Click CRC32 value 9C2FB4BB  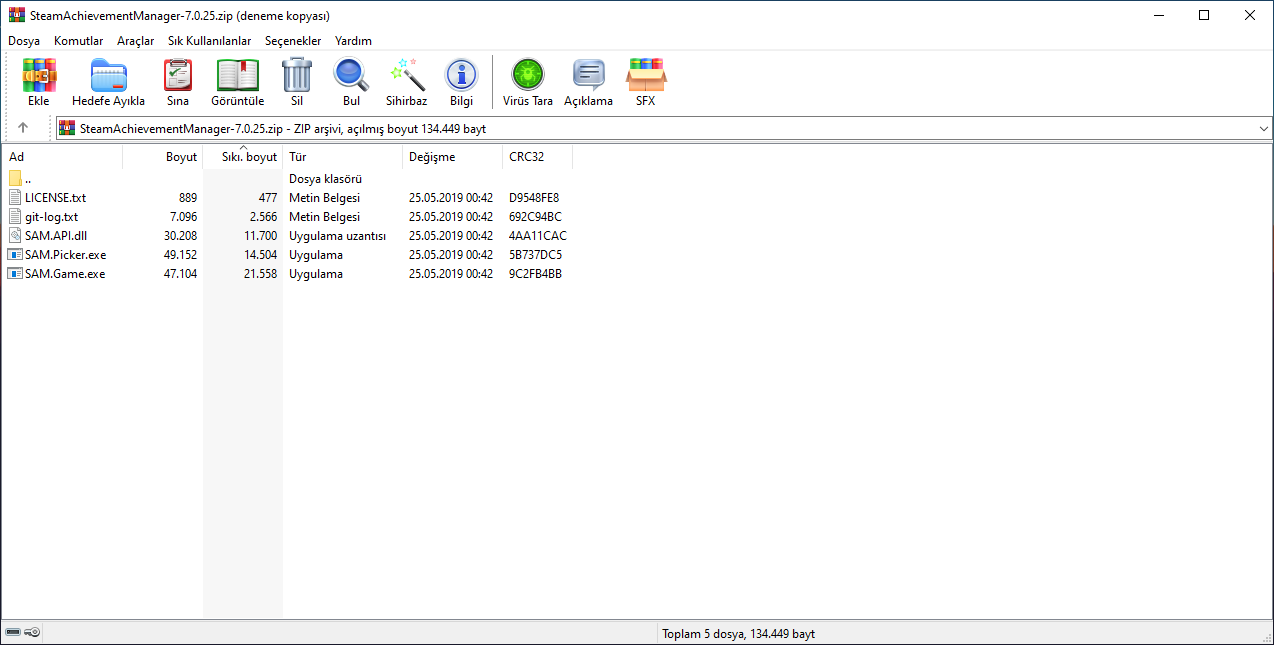(x=535, y=274)
